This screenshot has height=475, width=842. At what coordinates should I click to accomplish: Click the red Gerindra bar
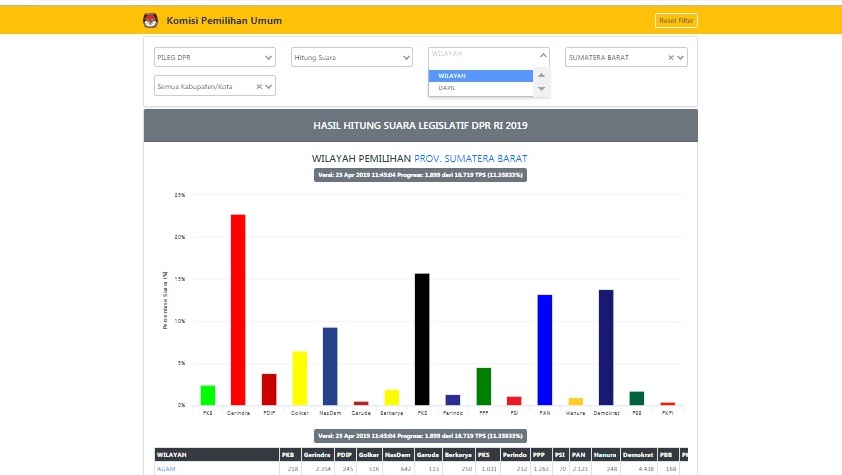238,309
